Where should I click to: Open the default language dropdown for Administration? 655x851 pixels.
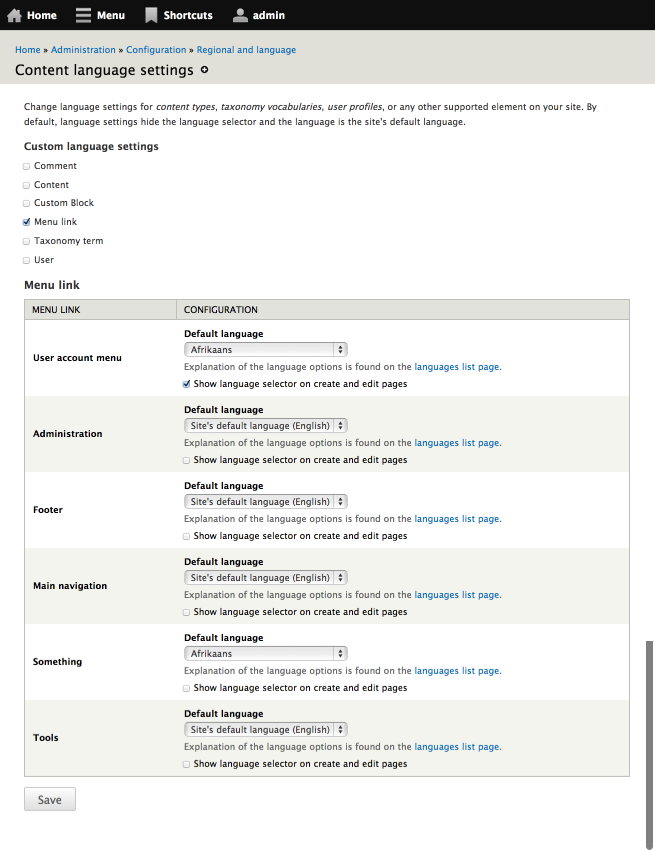(265, 425)
